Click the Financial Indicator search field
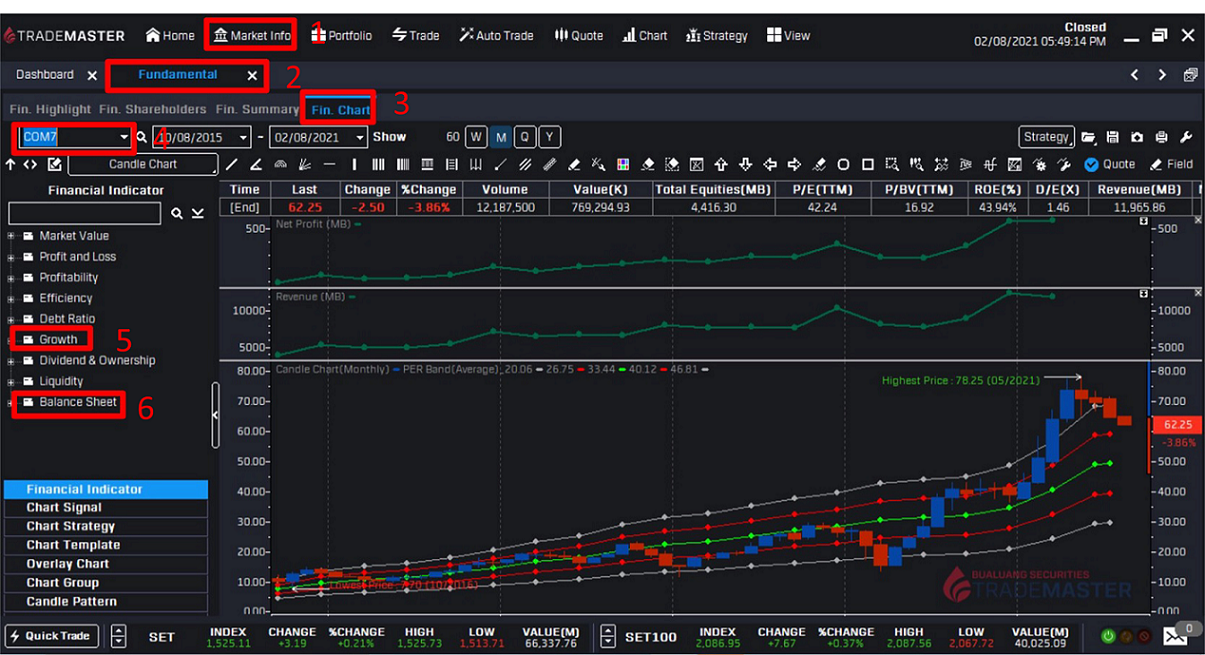This screenshot has width=1205, height=655. point(84,213)
